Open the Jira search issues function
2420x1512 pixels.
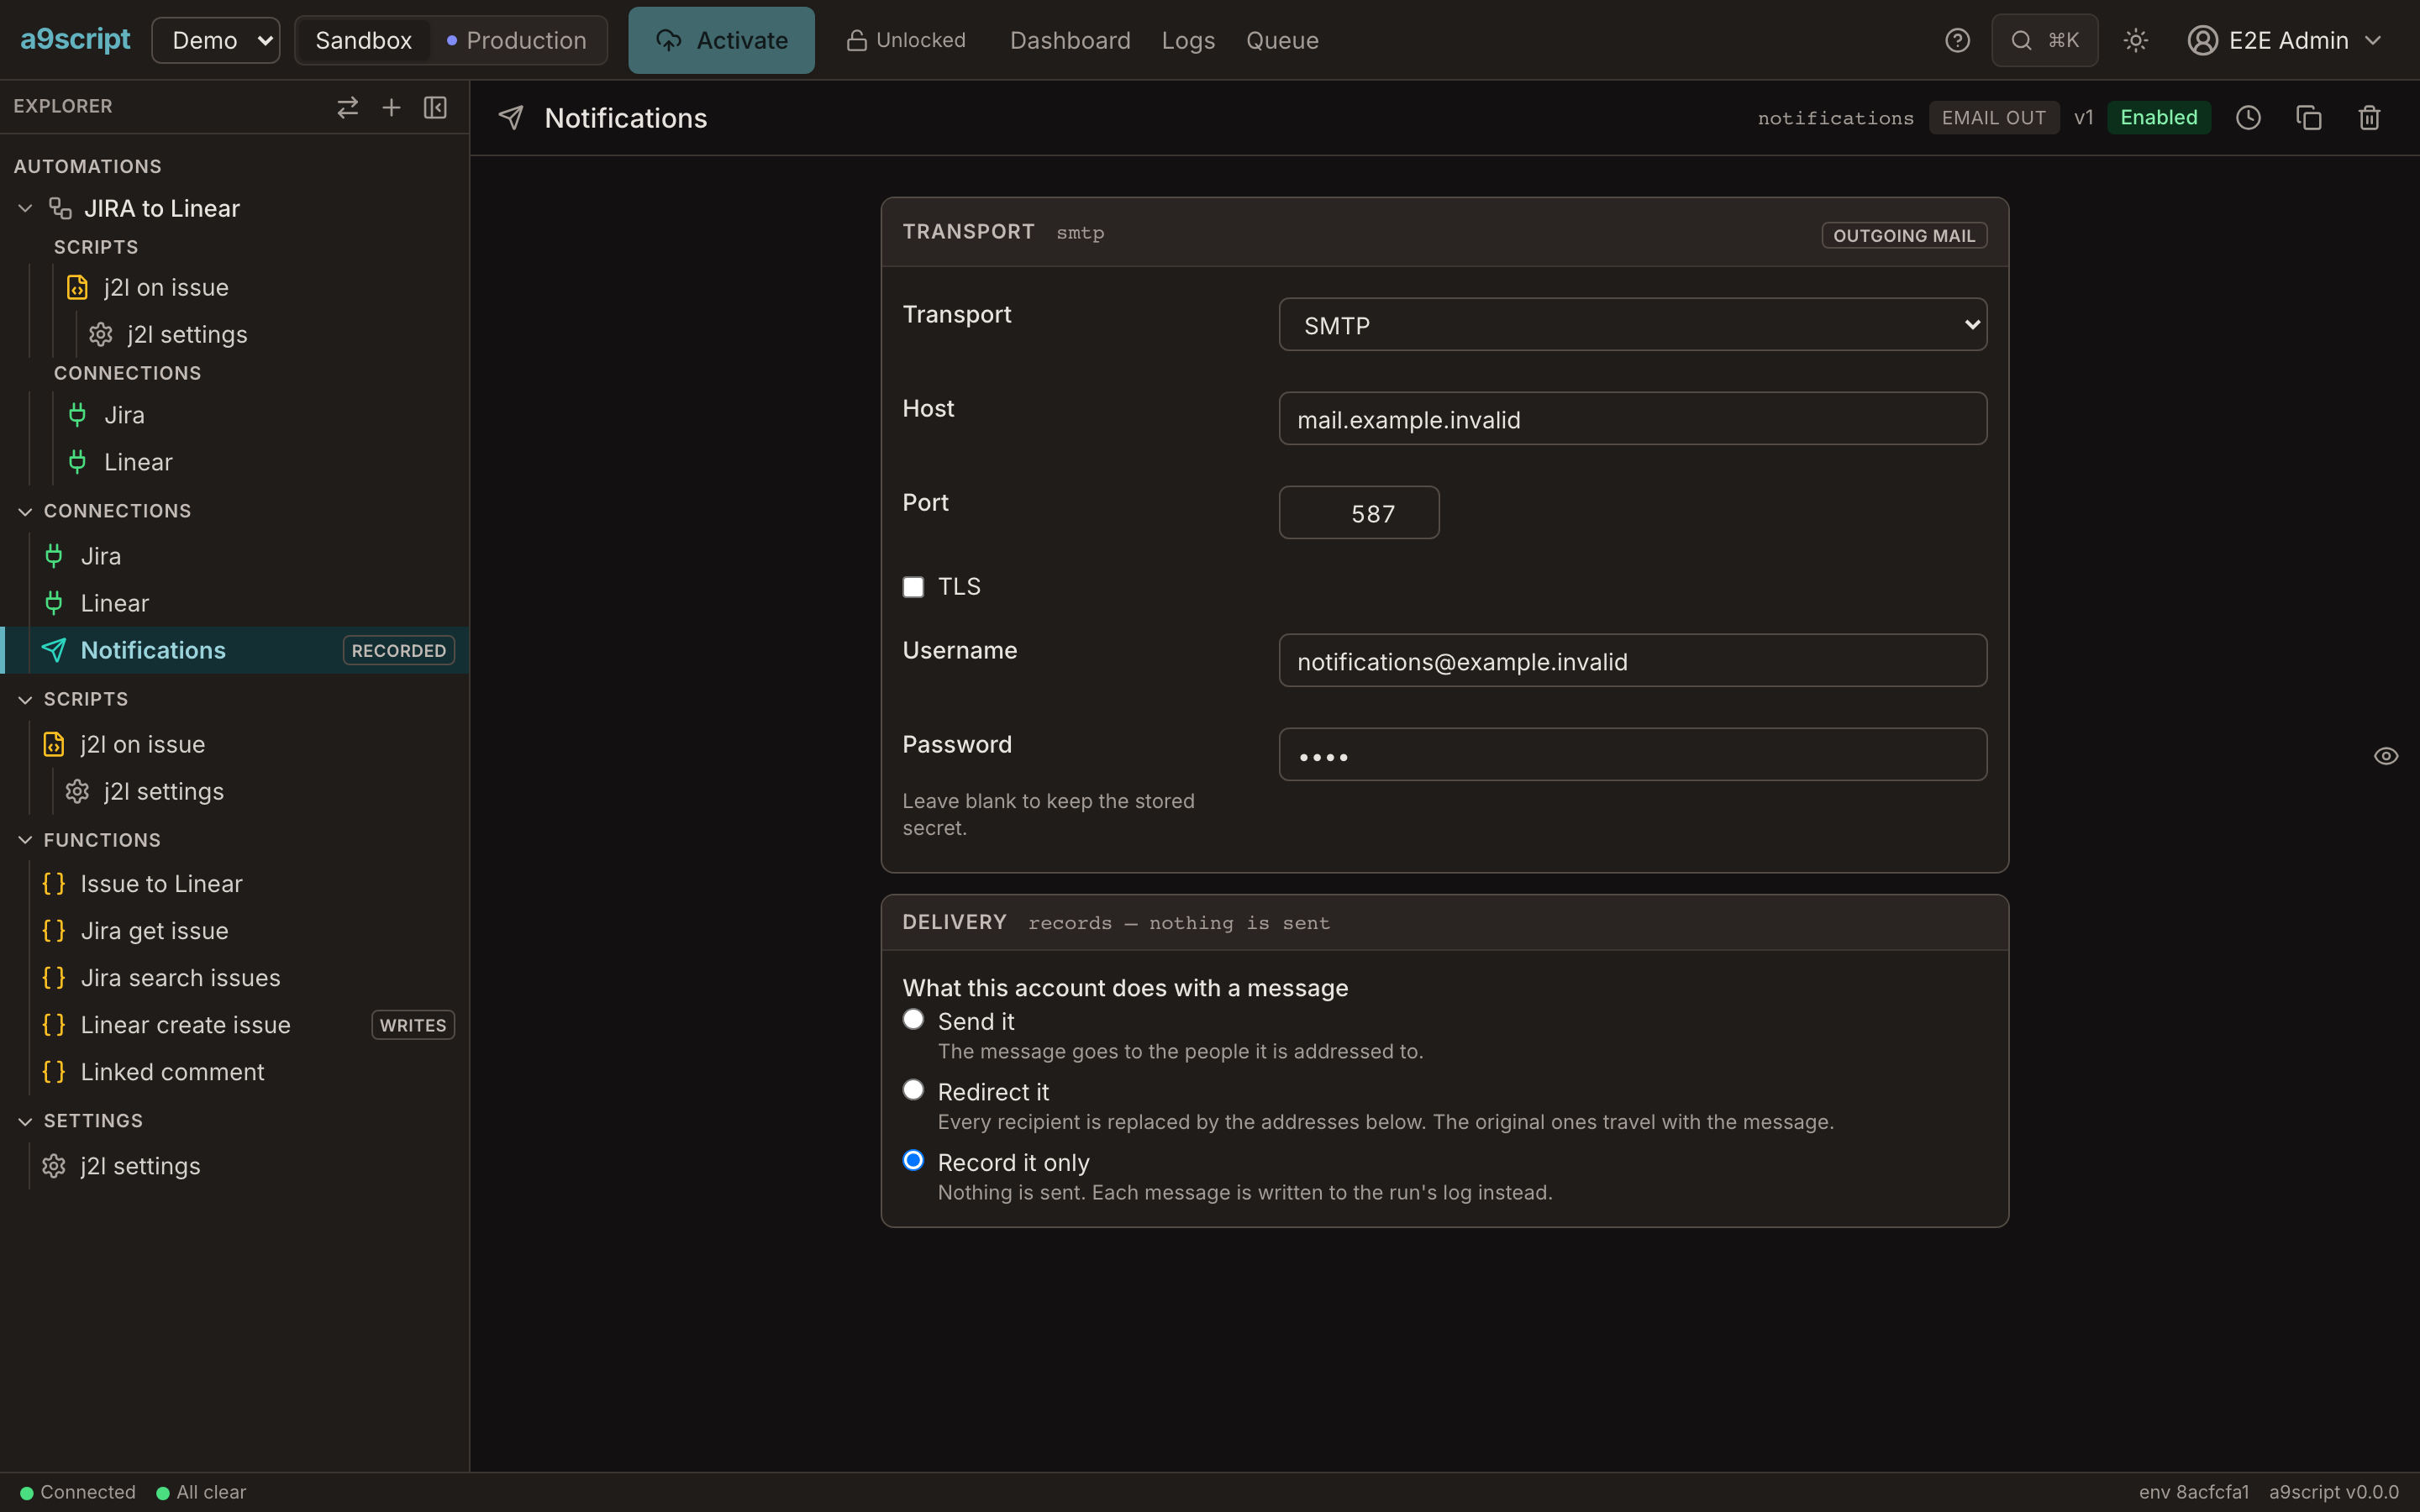coord(180,978)
